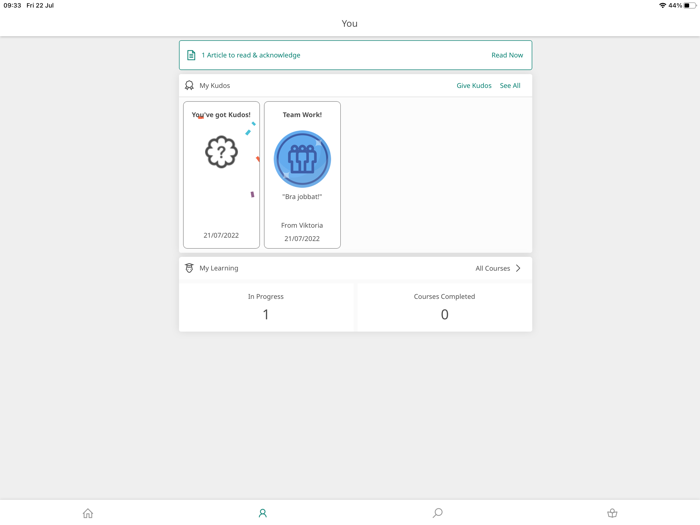Open the In Progress courses tile
The width and height of the screenshot is (700, 525).
(x=266, y=307)
